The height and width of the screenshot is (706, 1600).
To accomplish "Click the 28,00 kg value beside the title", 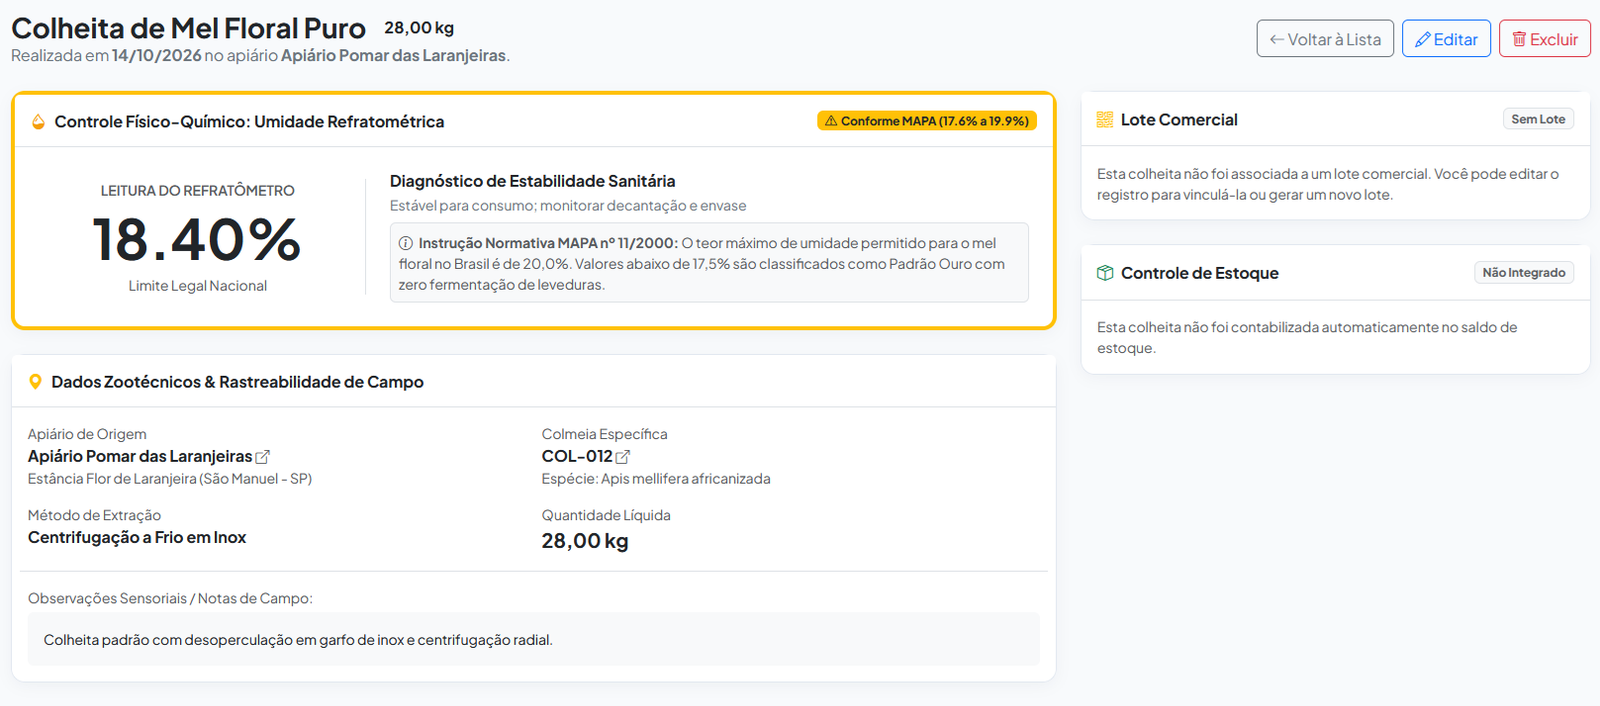I will click(x=419, y=28).
